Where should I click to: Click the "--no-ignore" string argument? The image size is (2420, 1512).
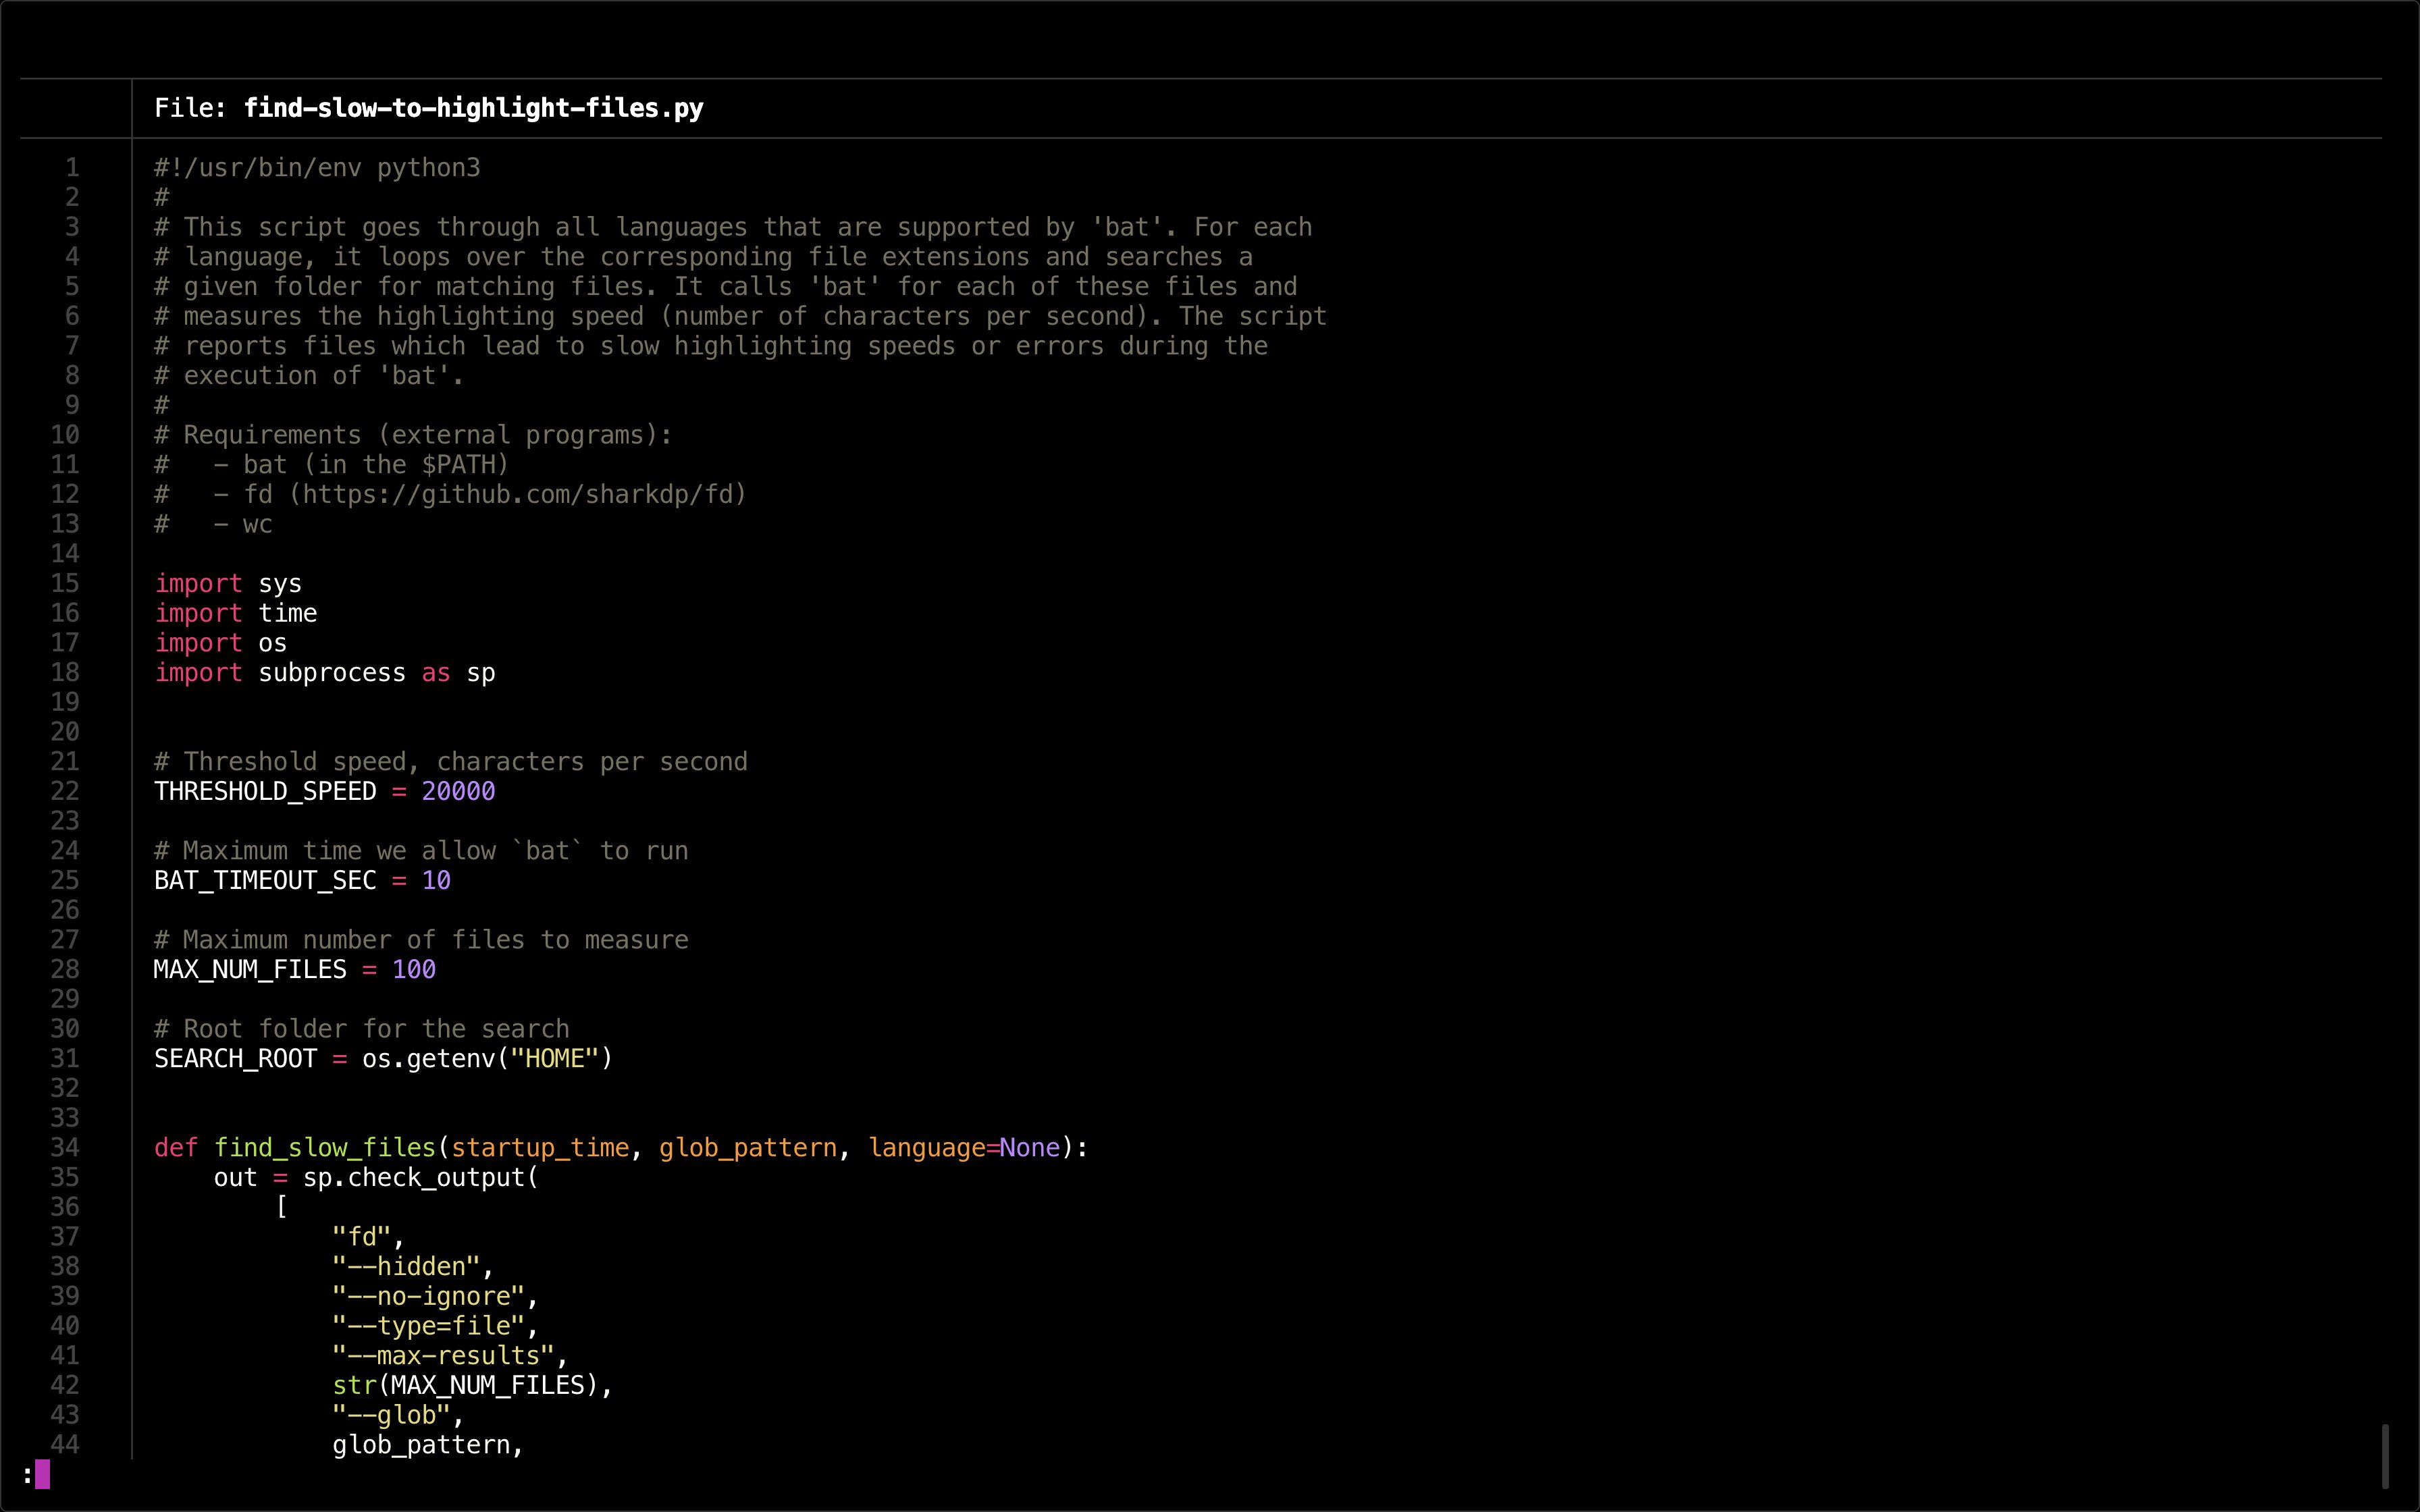click(428, 1296)
